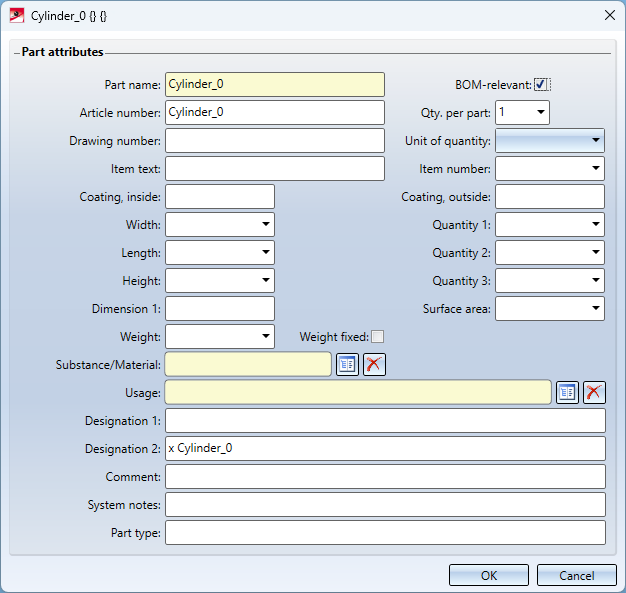Click the "Substance/Material:" label
This screenshot has height=593, width=626.
pyautogui.click(x=108, y=365)
